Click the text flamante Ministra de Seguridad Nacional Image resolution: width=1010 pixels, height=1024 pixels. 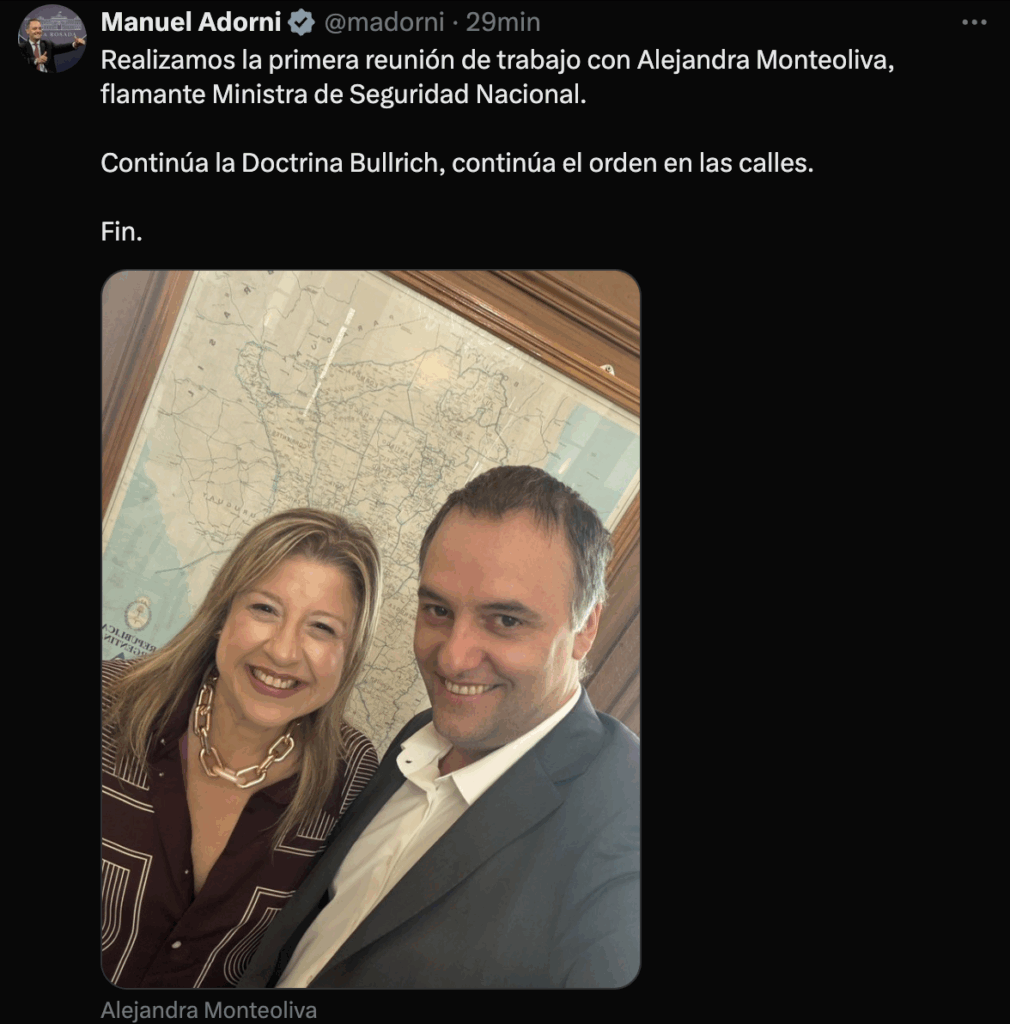(x=343, y=95)
